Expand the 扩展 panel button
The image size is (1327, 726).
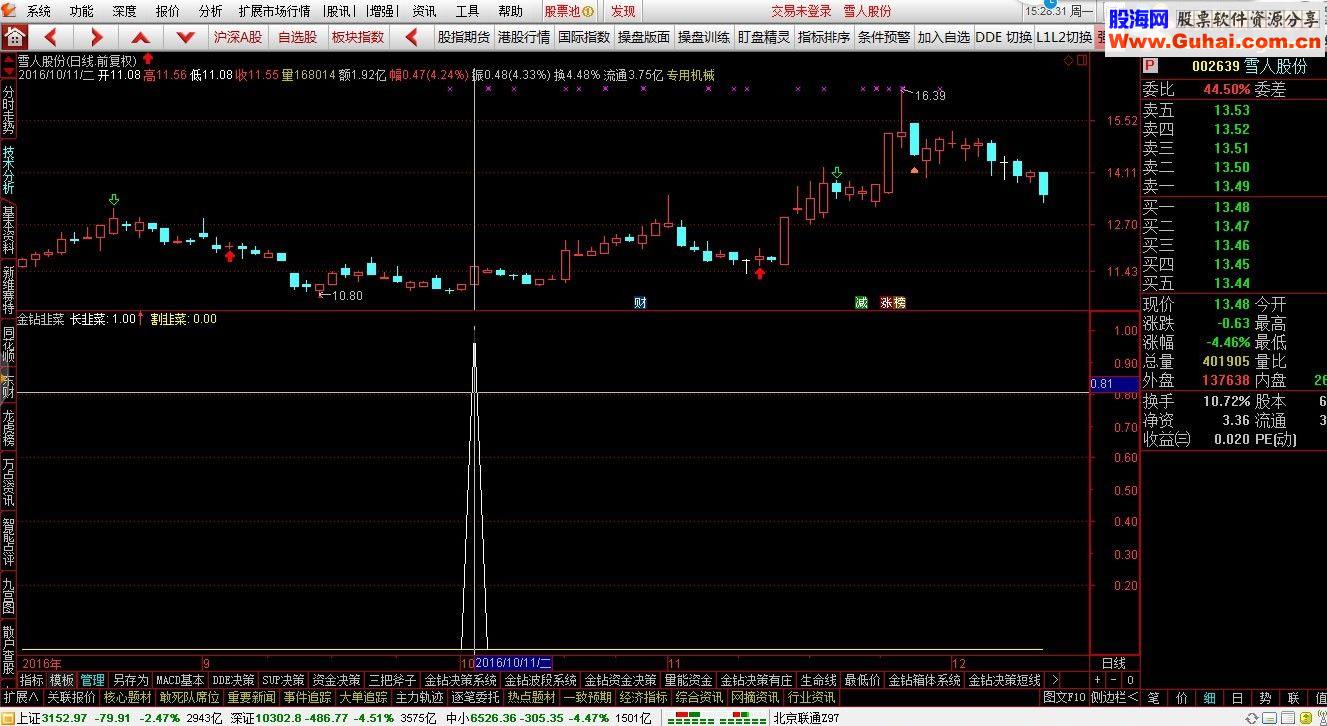tap(20, 697)
